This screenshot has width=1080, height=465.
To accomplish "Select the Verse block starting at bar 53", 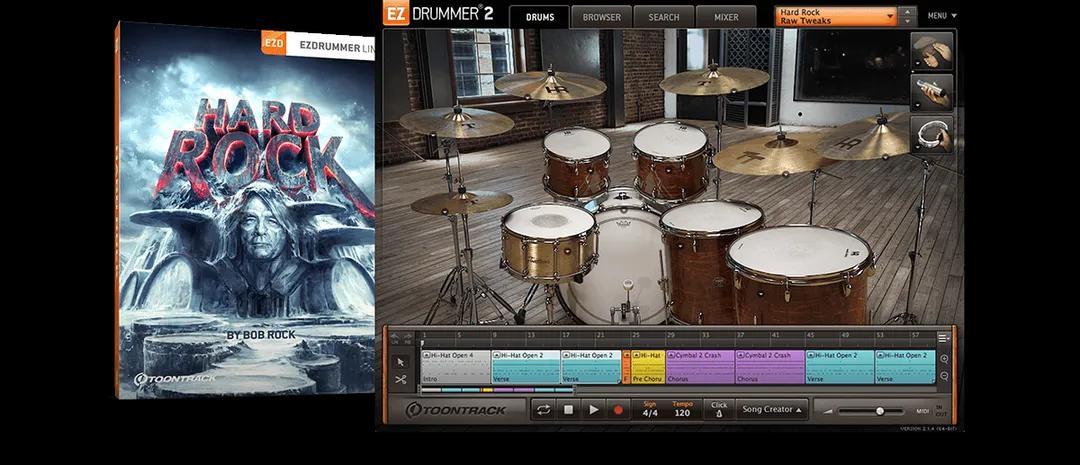I will (905, 366).
